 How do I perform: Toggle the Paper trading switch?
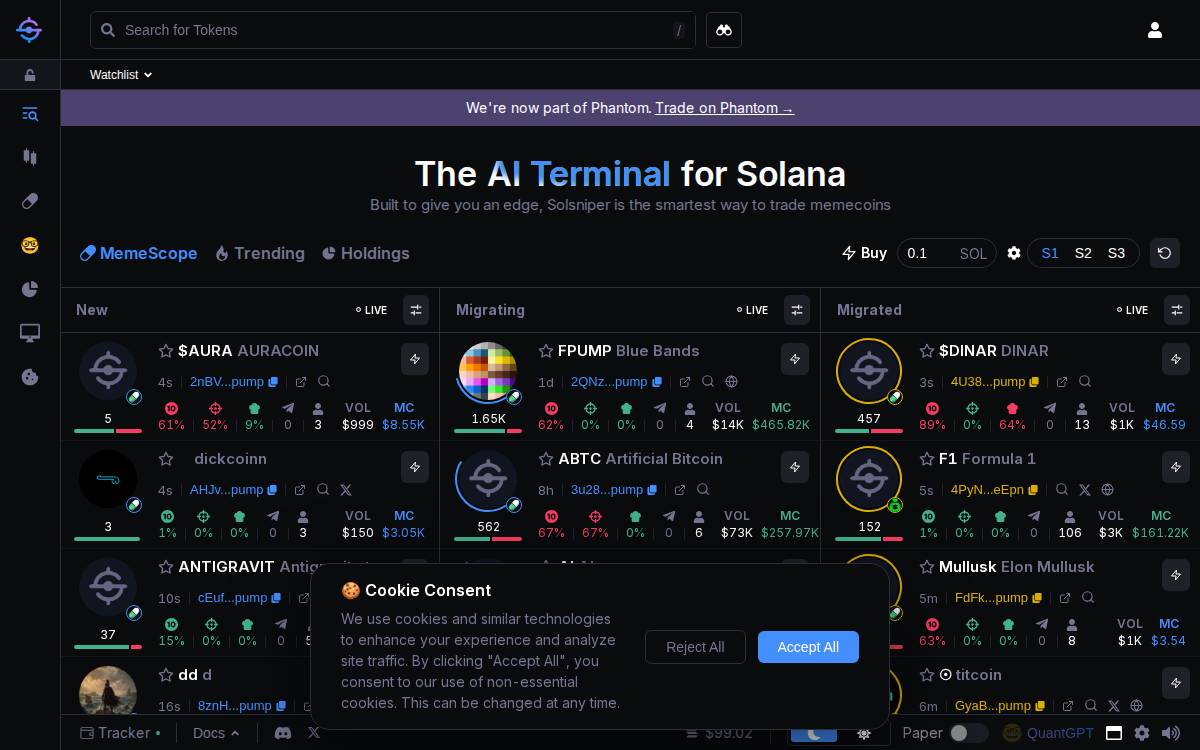point(968,733)
